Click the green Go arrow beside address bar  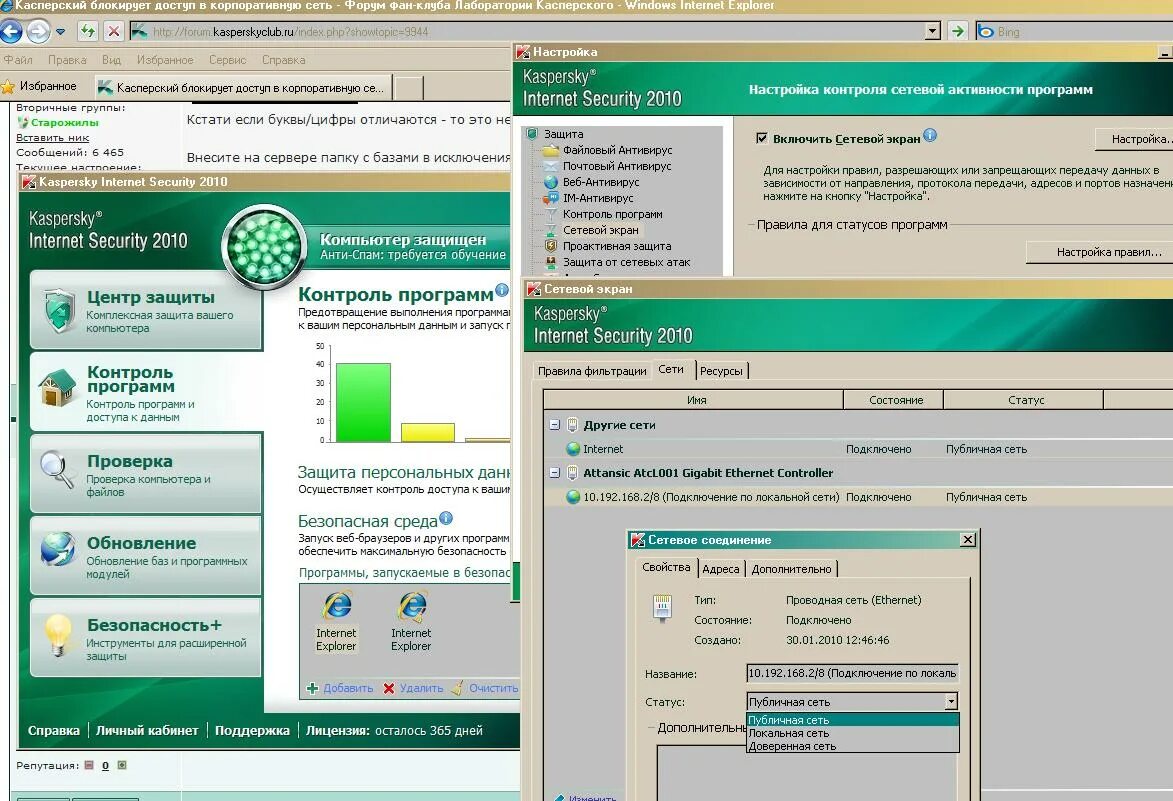coord(957,31)
